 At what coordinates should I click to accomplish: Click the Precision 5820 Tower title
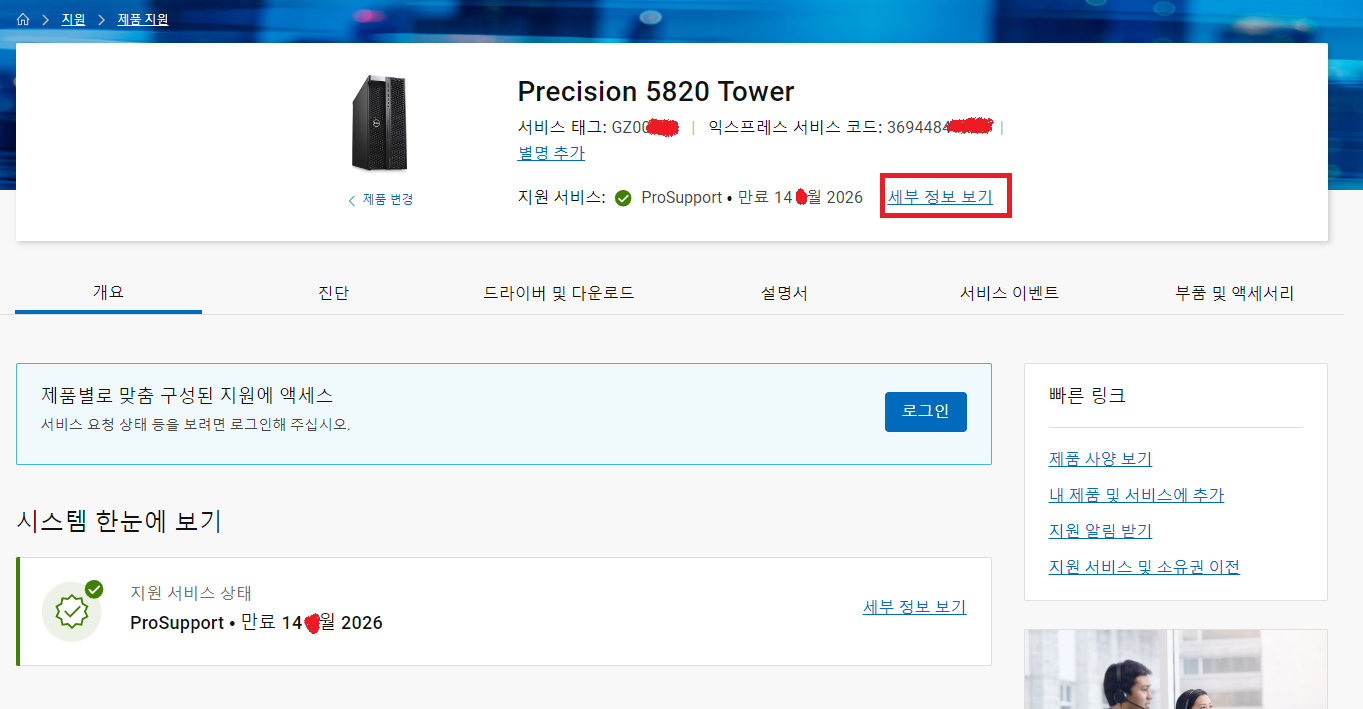656,92
